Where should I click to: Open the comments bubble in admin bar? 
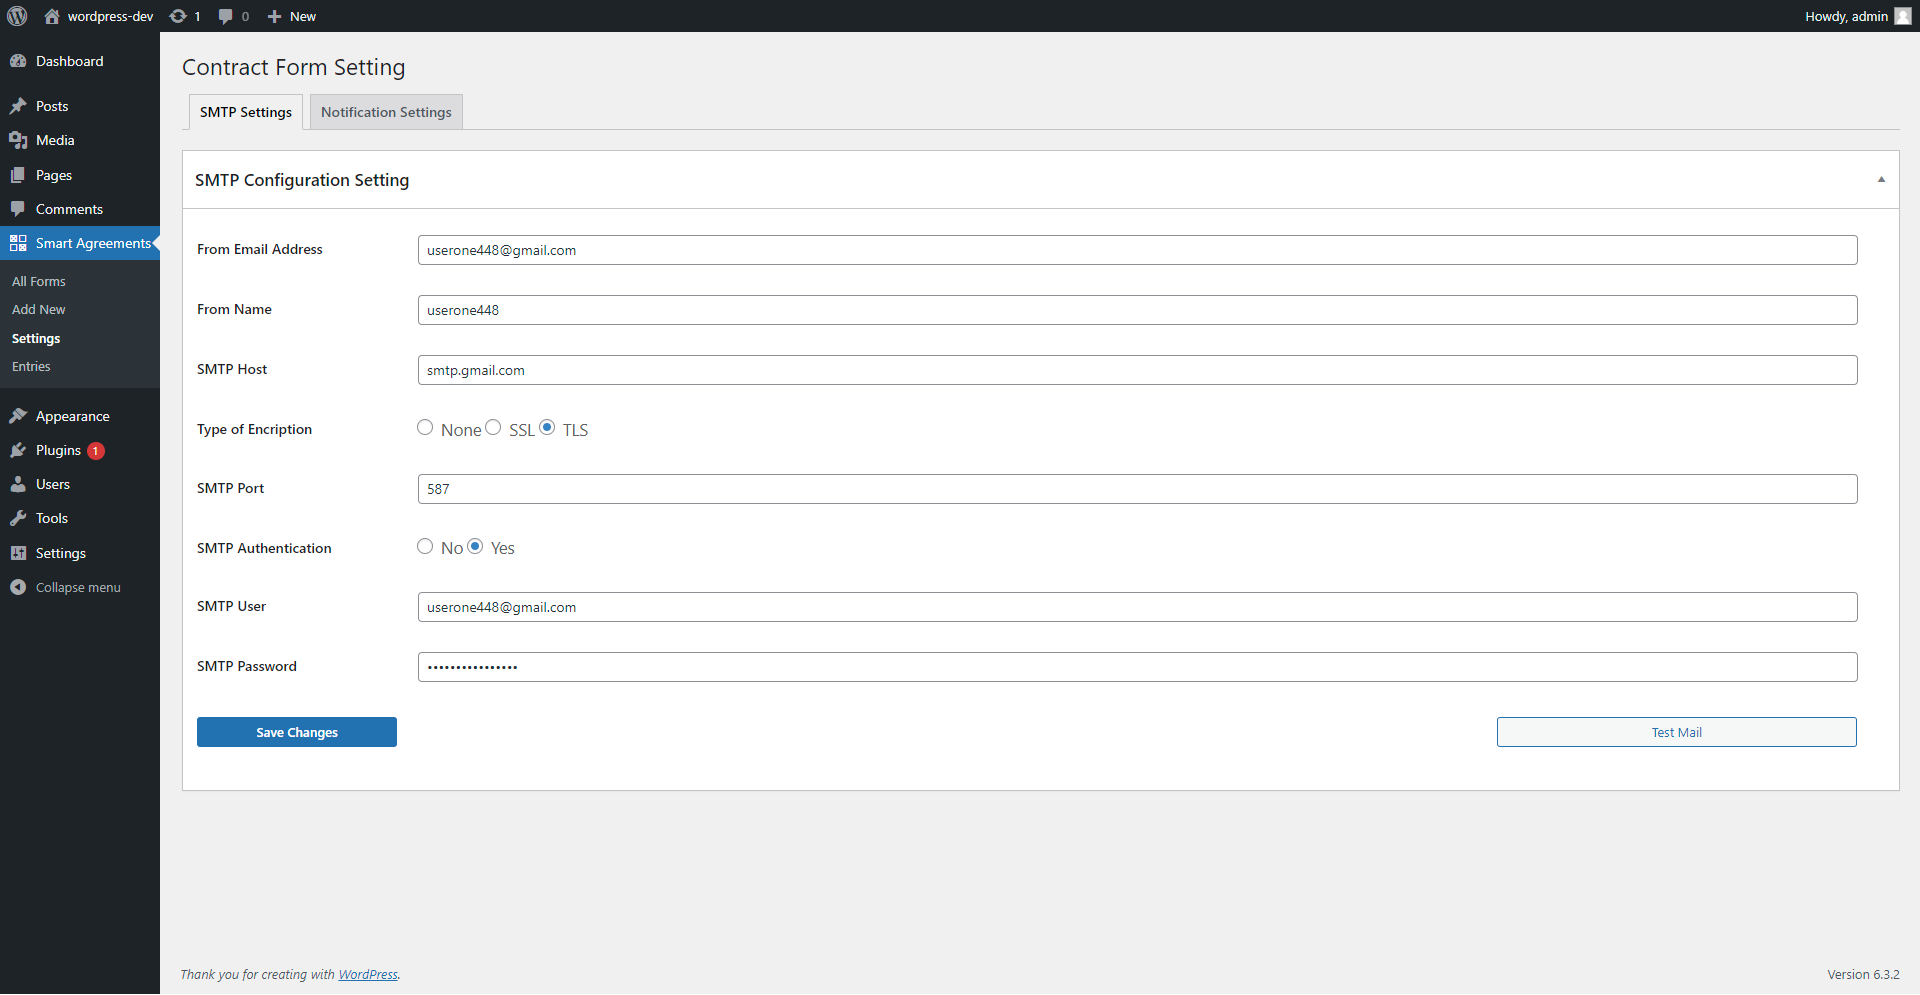click(x=226, y=16)
